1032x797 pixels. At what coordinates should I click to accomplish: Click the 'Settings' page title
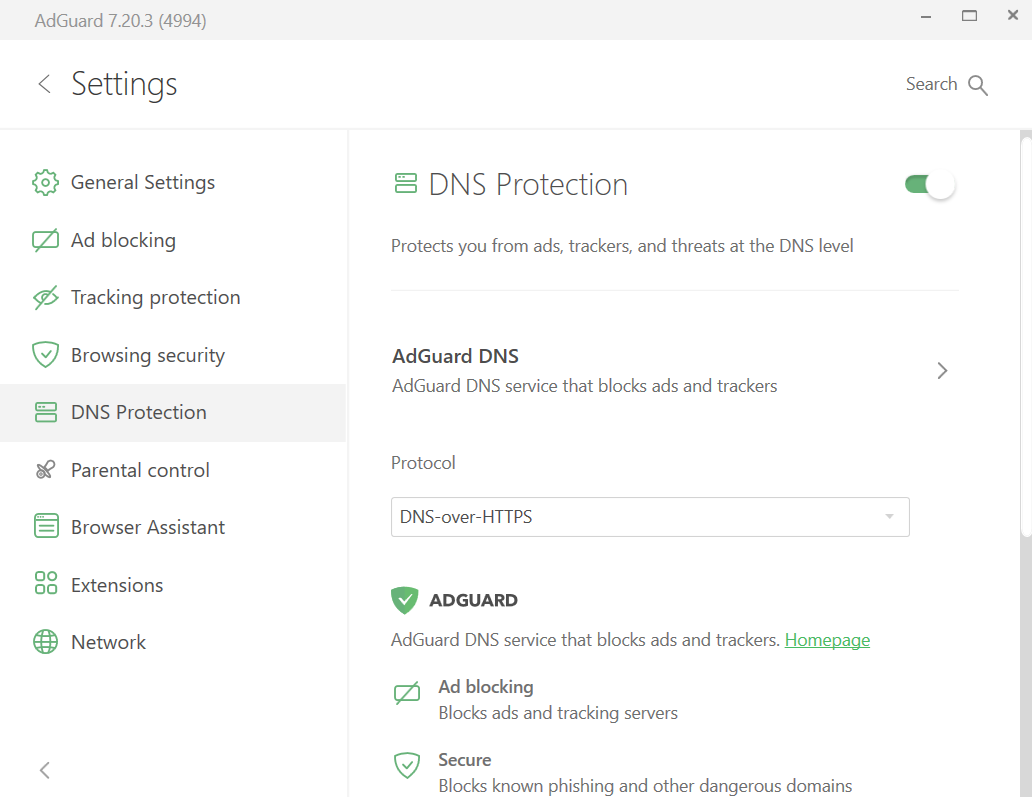coord(124,84)
